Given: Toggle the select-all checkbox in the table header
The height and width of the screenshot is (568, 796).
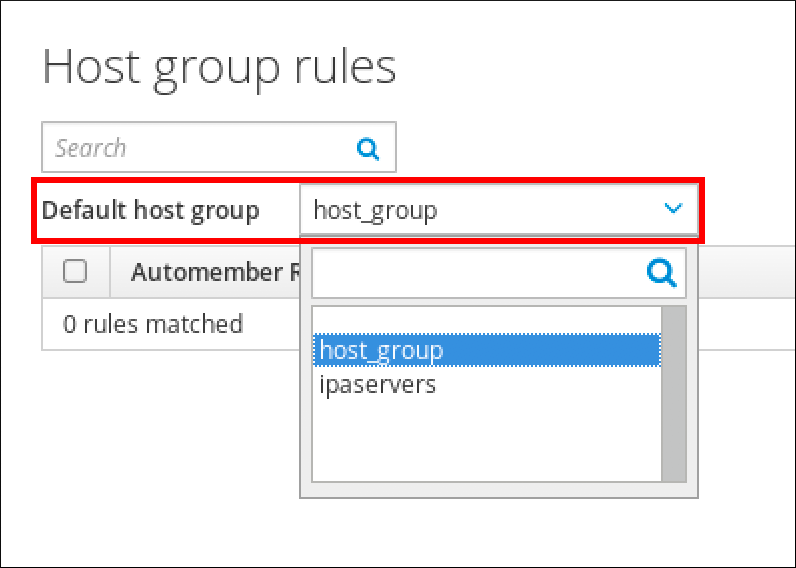Looking at the screenshot, I should pos(75,271).
